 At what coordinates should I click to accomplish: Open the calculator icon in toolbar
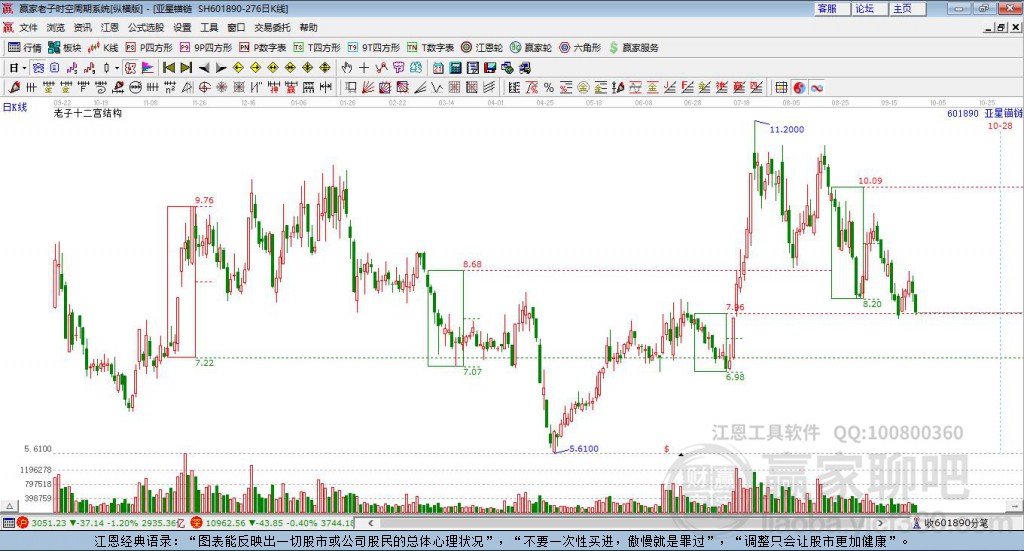click(455, 68)
